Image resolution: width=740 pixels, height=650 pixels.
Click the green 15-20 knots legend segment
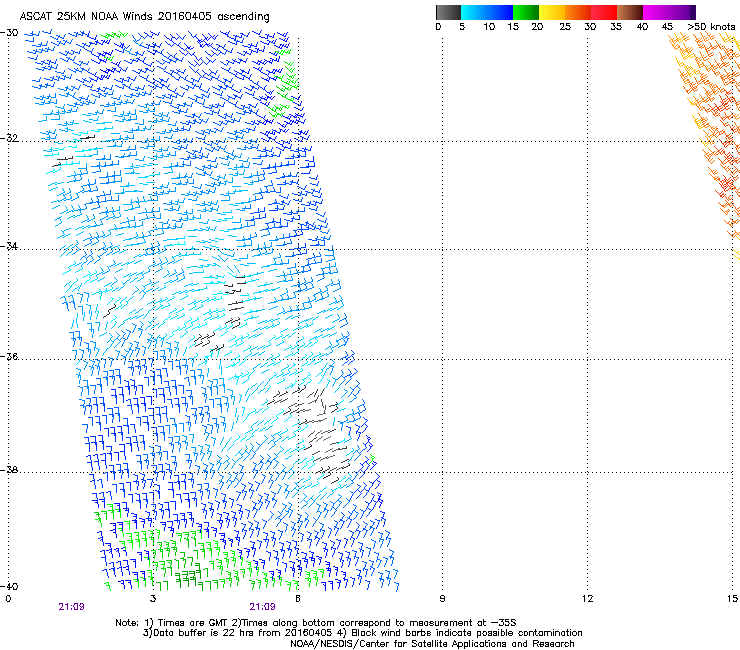(526, 12)
